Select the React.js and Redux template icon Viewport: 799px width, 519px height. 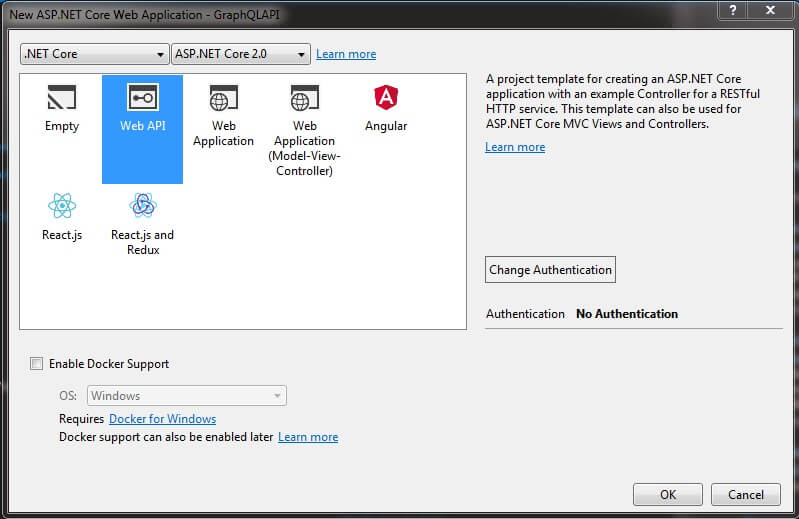pos(142,206)
